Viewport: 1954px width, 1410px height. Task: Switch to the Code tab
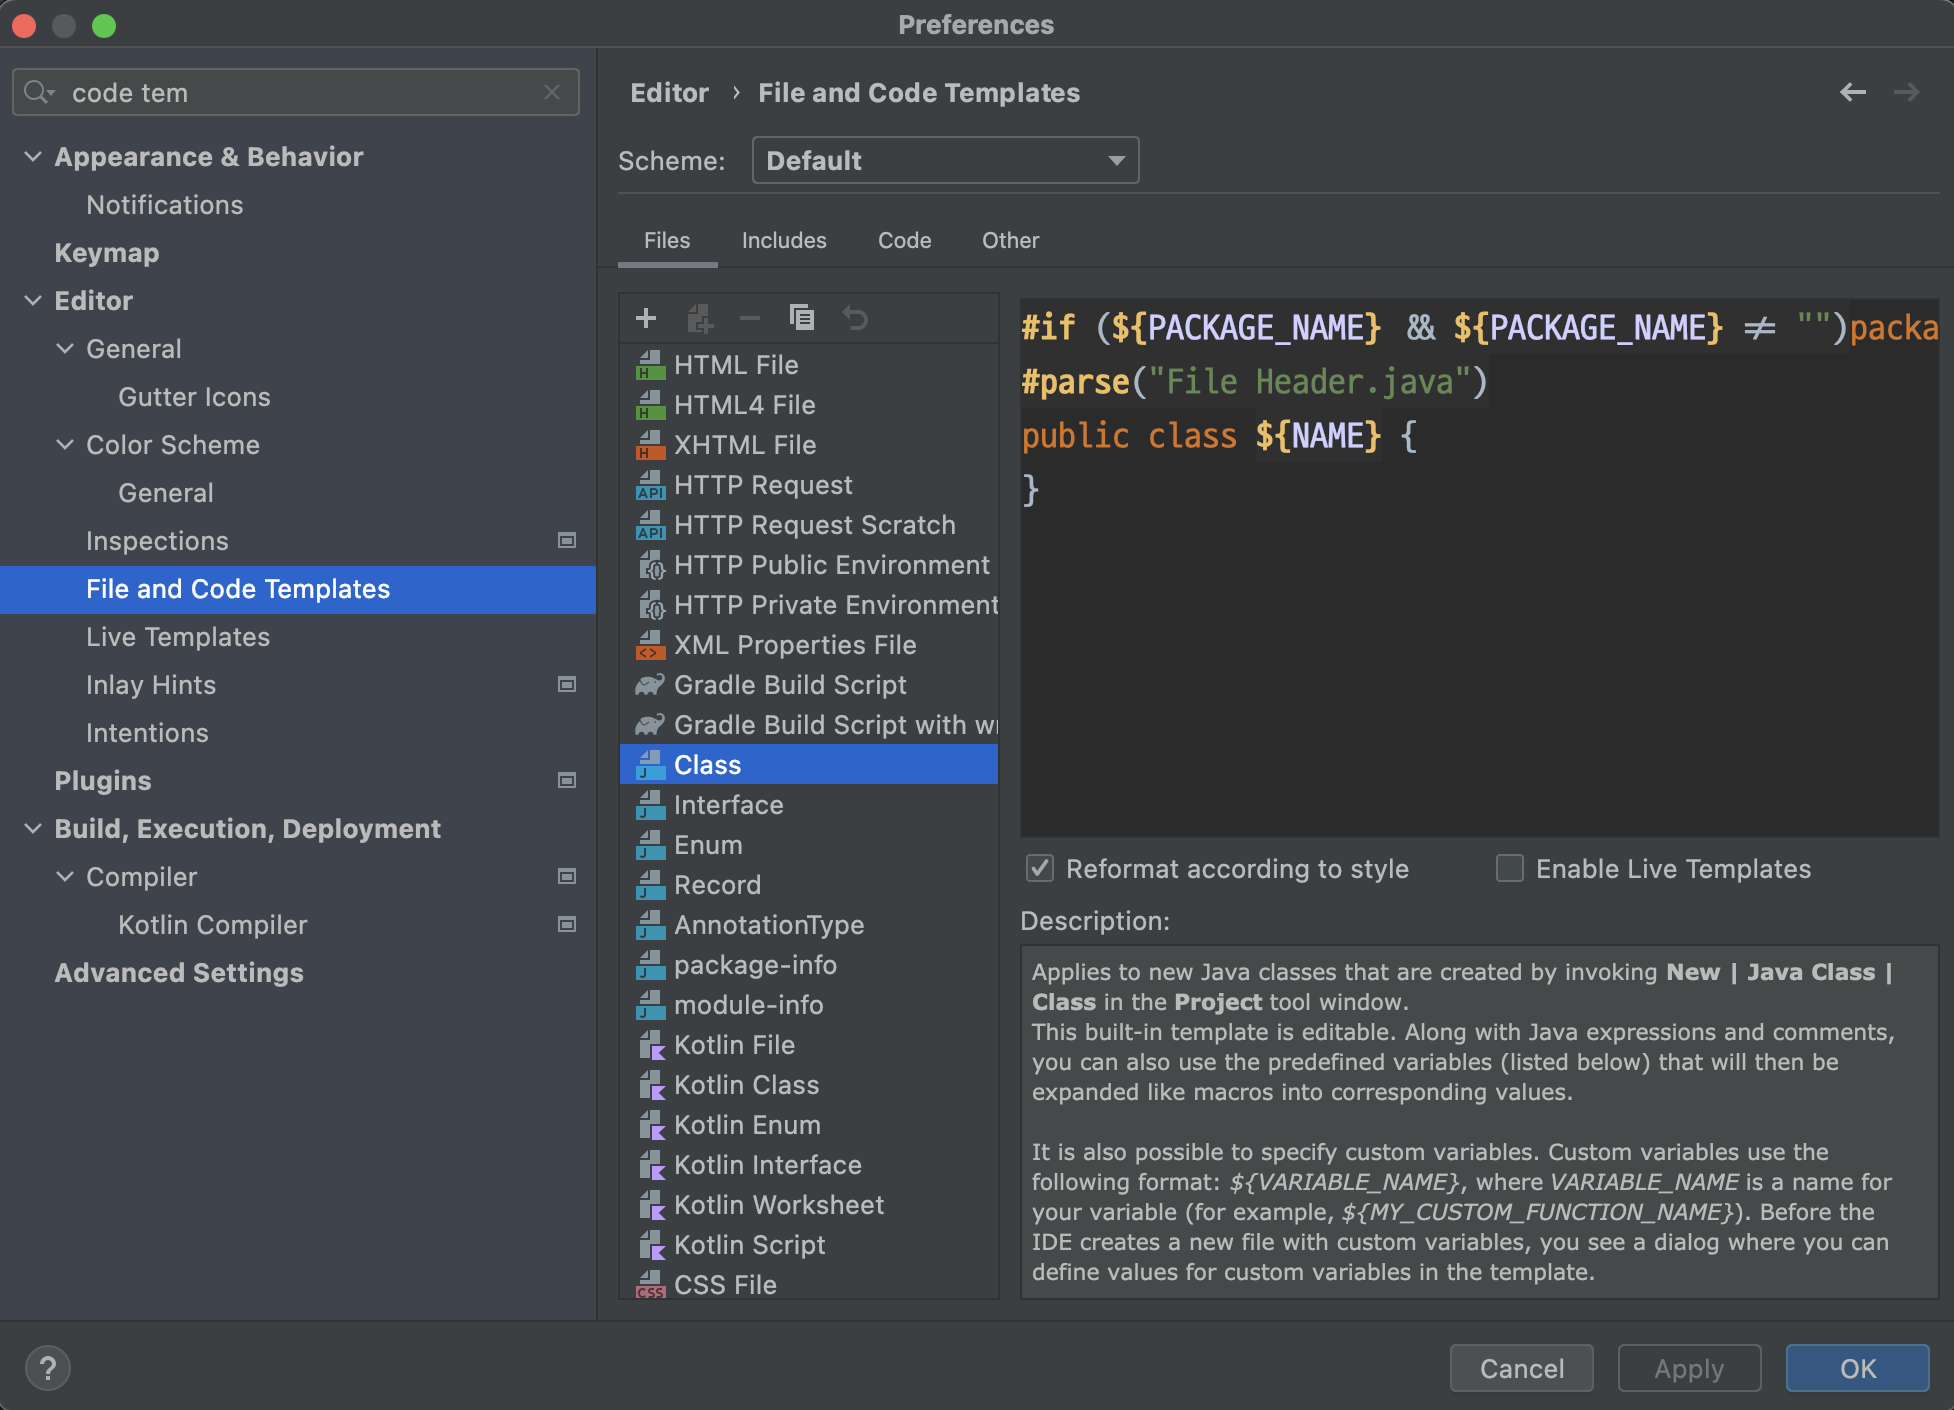tap(904, 240)
